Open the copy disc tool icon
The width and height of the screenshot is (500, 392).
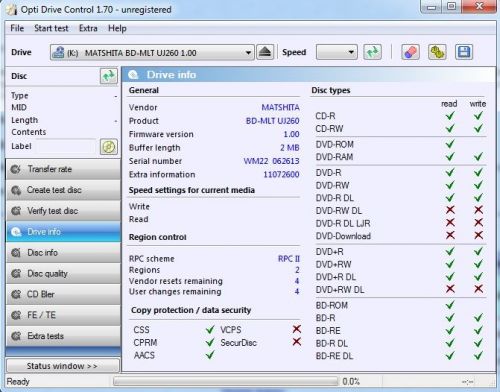(437, 52)
